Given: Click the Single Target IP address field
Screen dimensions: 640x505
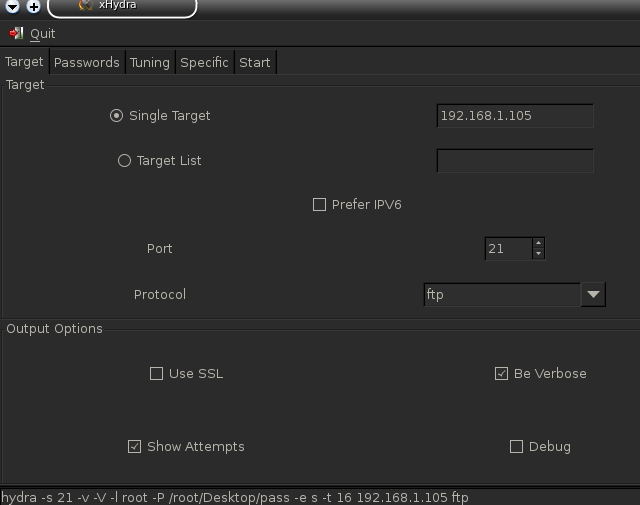Looking at the screenshot, I should [515, 116].
